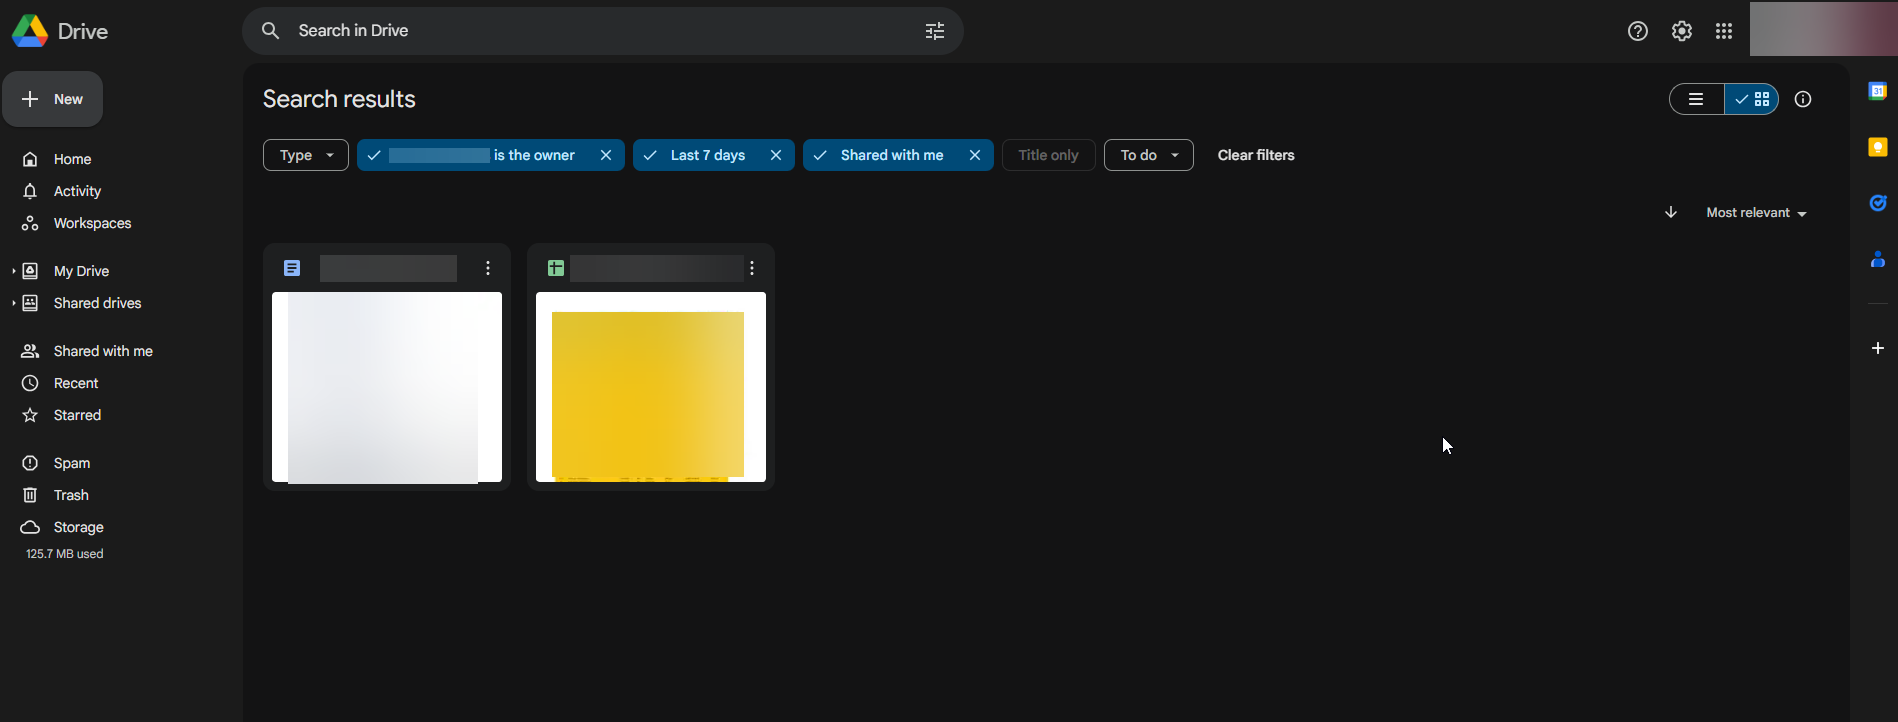Remove the Last 7 days filter
This screenshot has height=722, width=1898.
pos(775,155)
